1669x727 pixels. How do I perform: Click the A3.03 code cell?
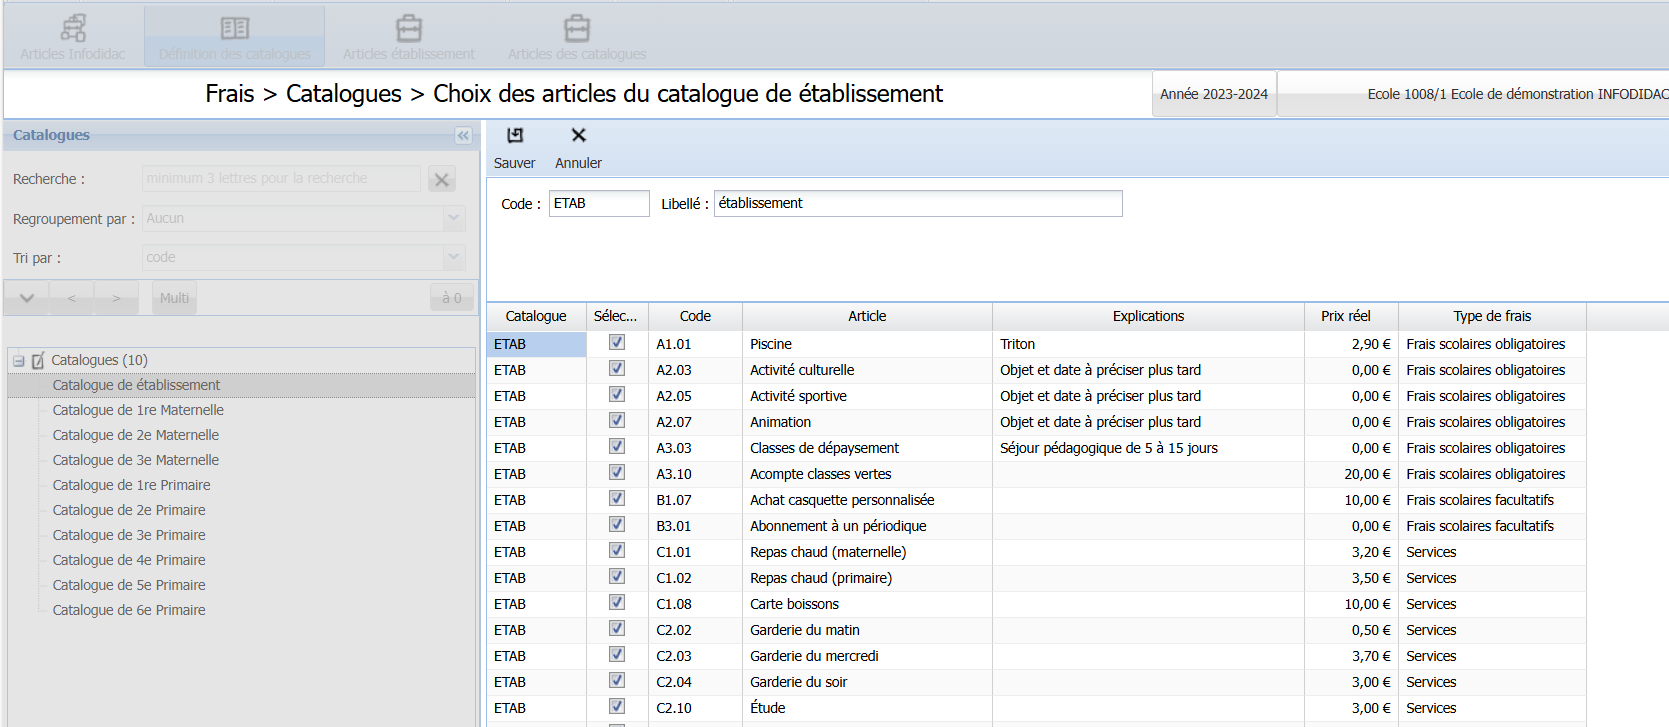point(695,448)
